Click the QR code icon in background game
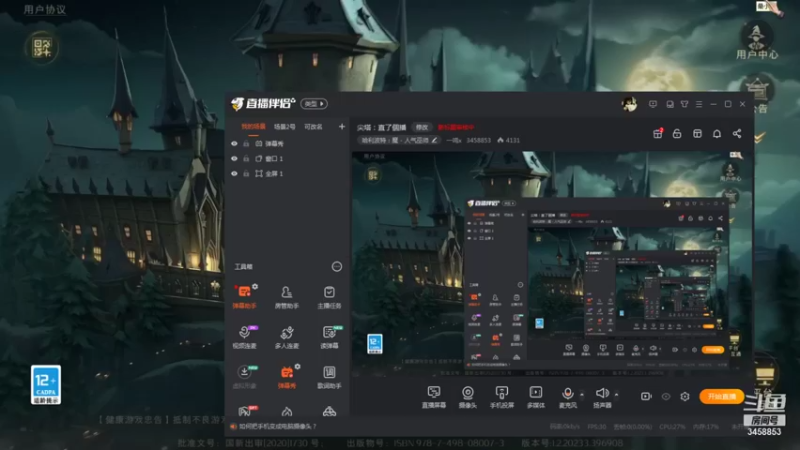 point(41,47)
